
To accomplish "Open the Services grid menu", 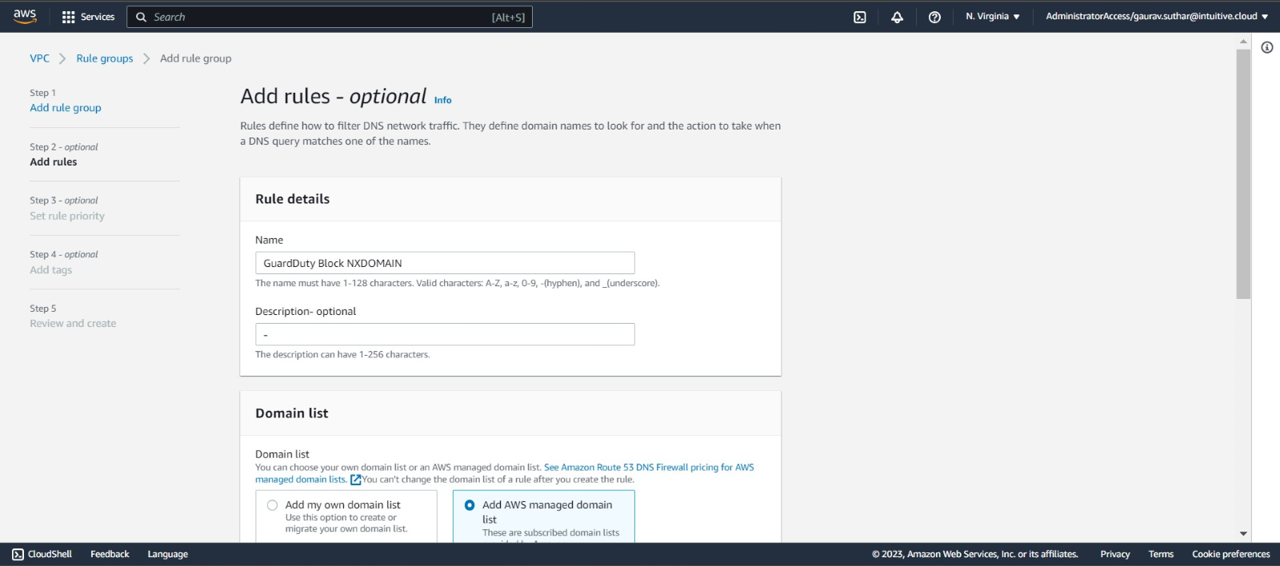I will coord(69,17).
